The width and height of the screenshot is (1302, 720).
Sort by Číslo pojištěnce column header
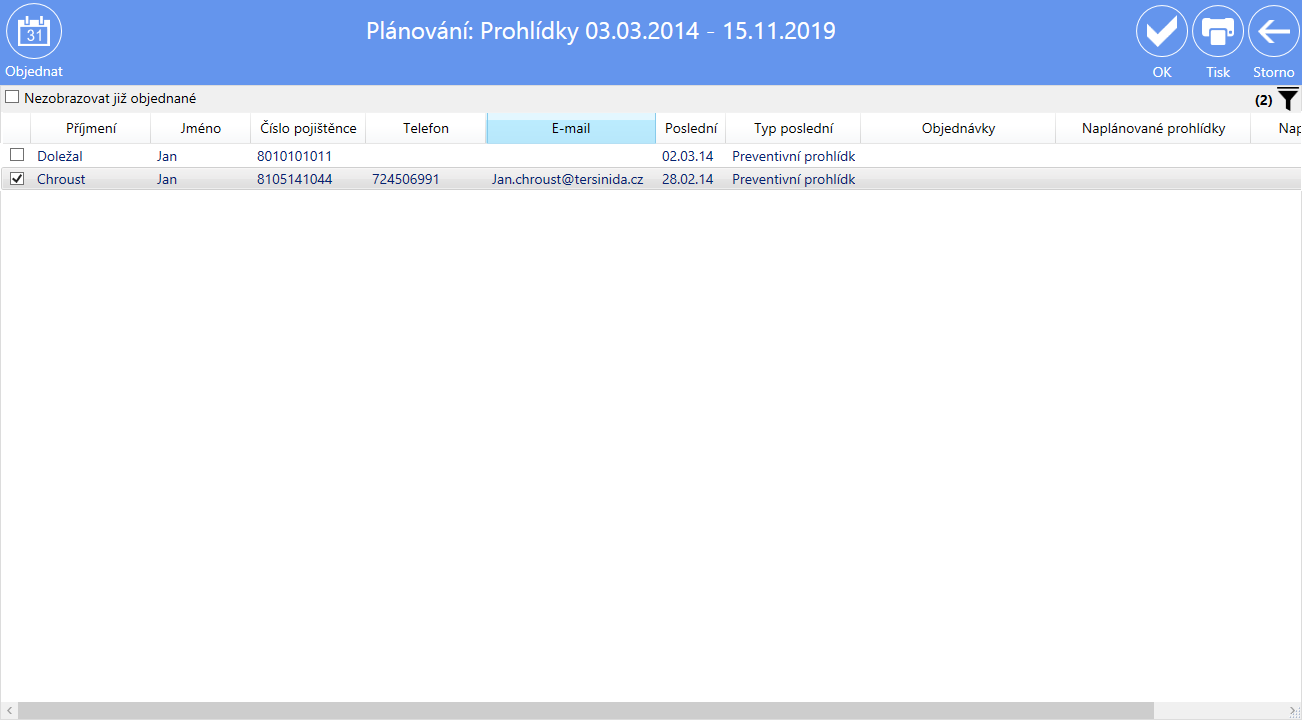click(x=308, y=128)
